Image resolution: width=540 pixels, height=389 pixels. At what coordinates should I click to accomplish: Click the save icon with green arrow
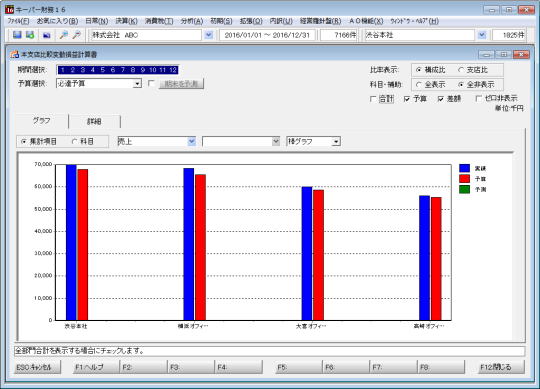(30, 35)
